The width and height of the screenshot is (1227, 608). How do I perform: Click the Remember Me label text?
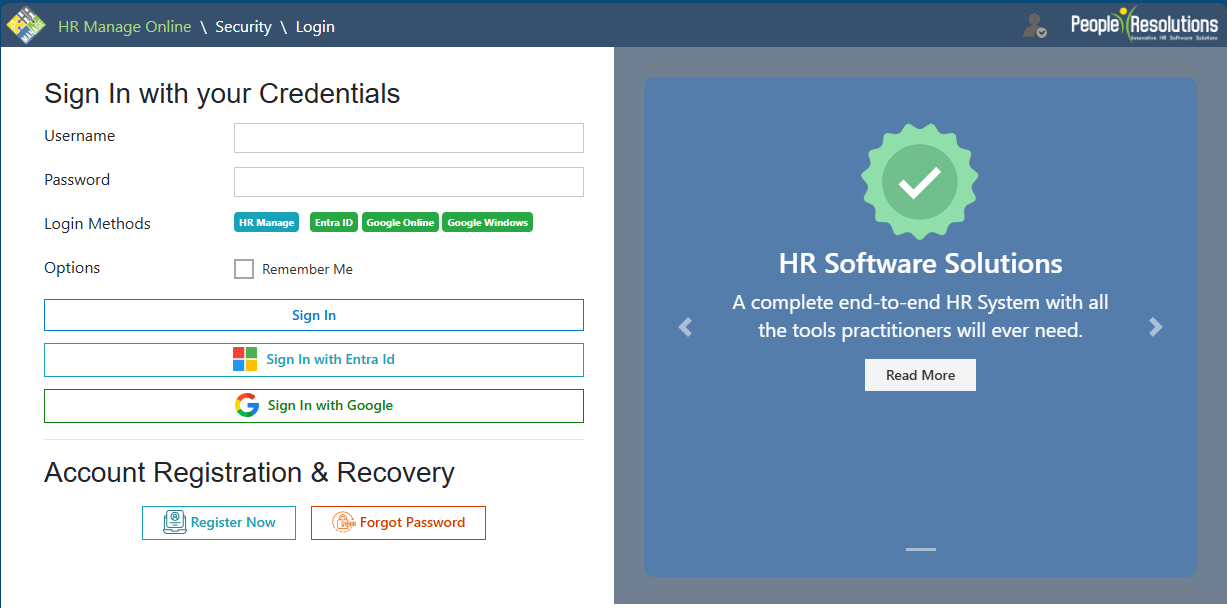[x=307, y=269]
